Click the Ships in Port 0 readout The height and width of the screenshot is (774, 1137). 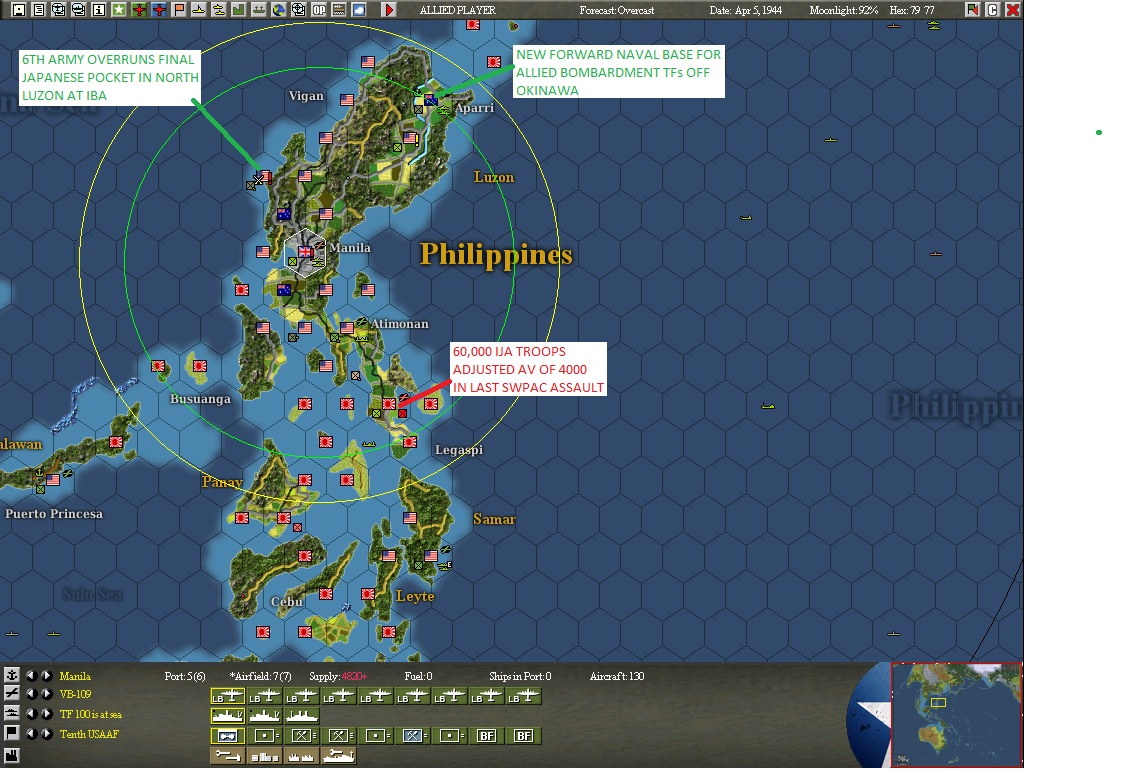click(520, 676)
